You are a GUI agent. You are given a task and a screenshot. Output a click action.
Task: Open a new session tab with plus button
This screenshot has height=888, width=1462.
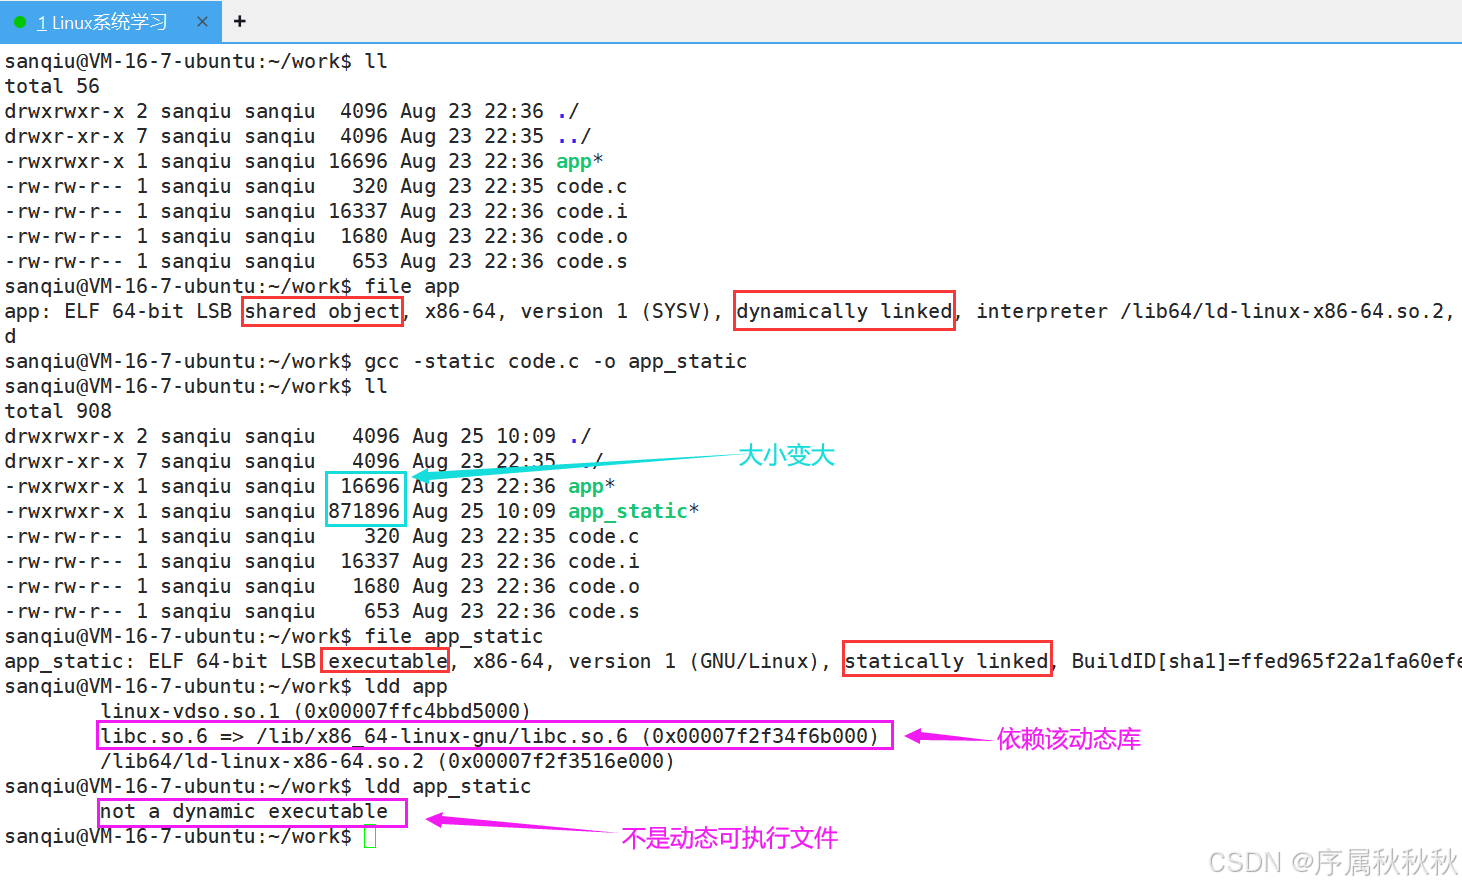(x=239, y=21)
